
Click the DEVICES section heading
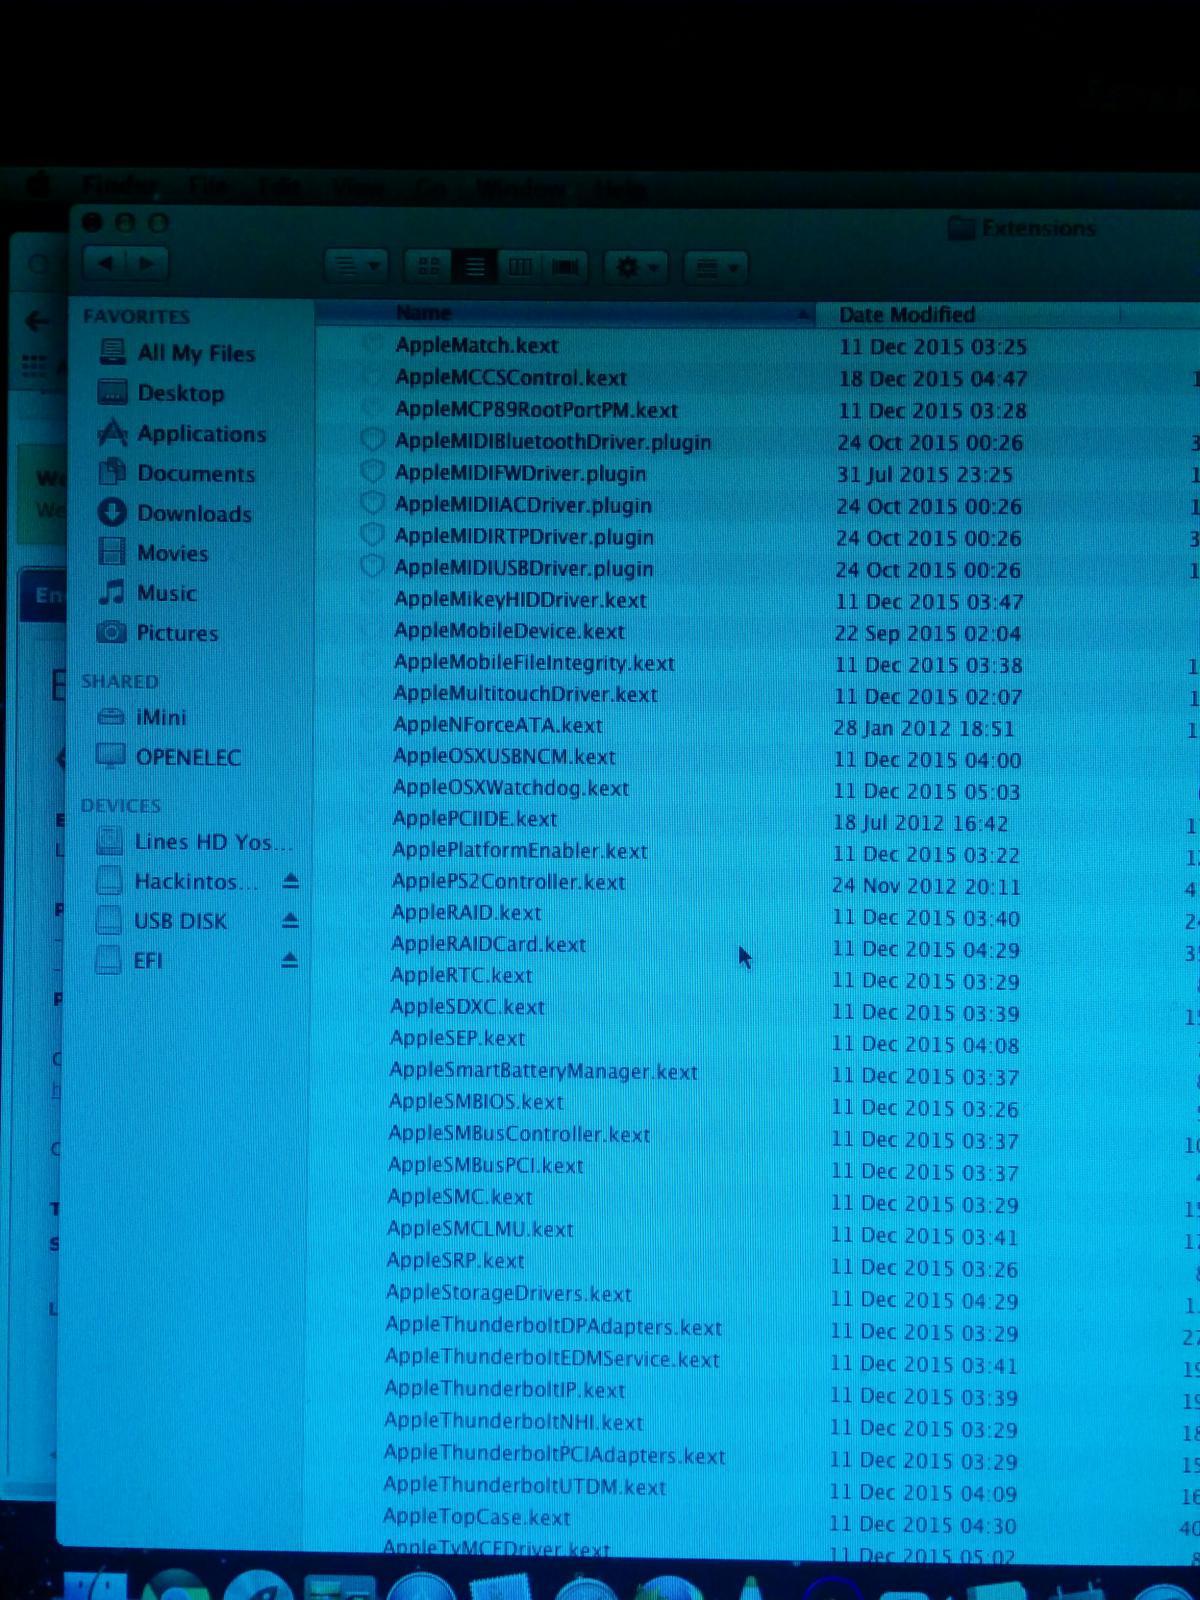coord(121,805)
